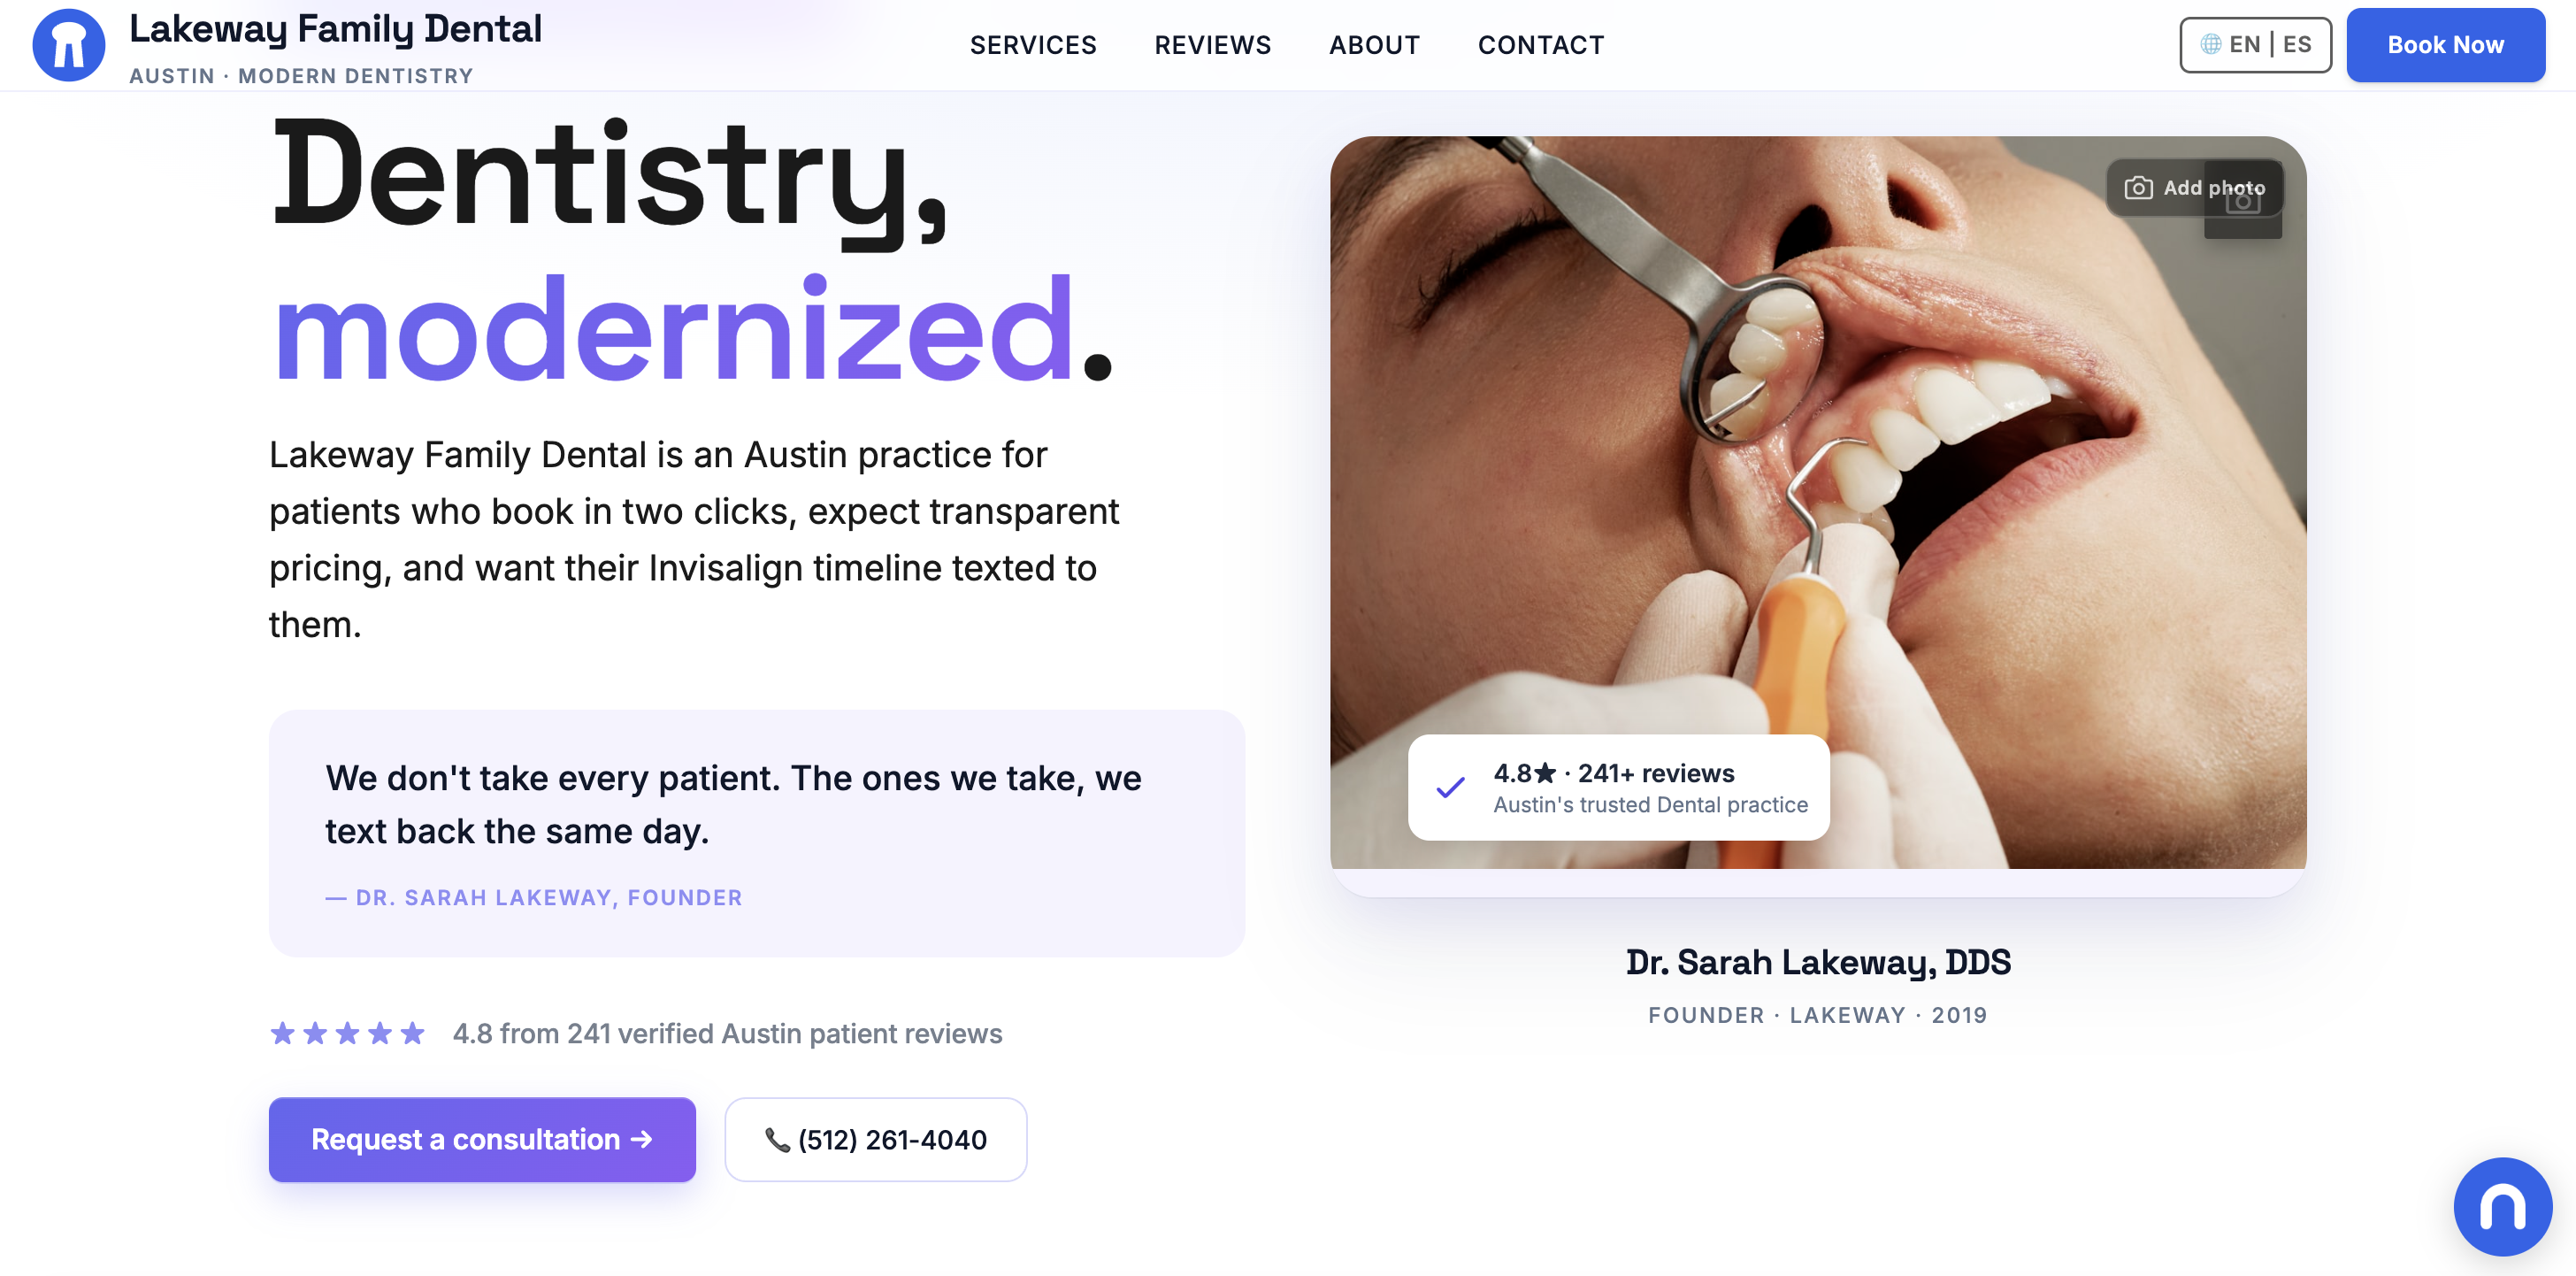
Task: Switch language to ES
Action: [2297, 45]
